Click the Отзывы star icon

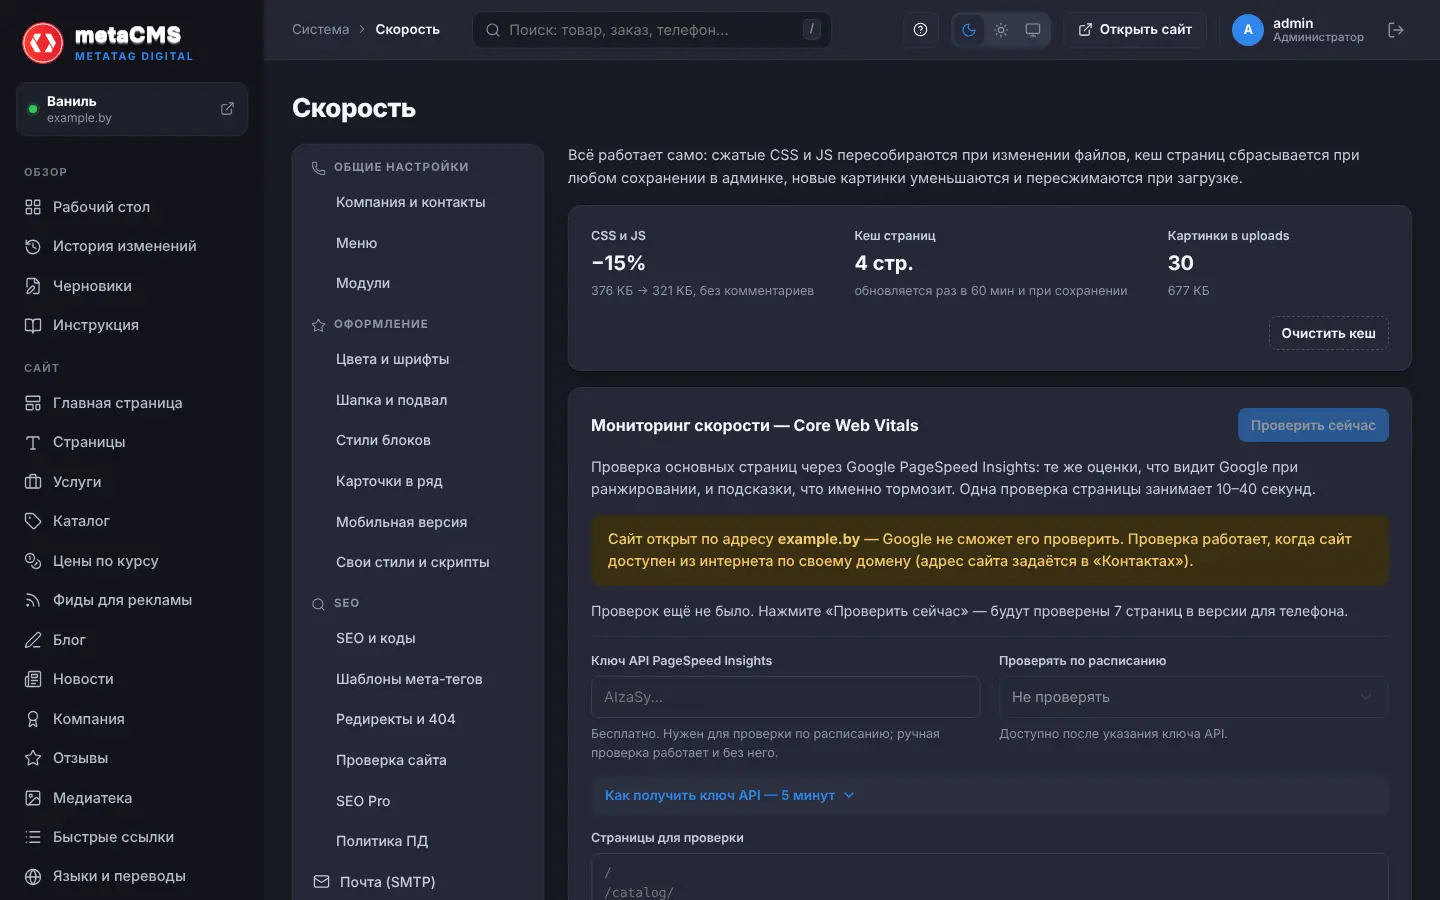(33, 758)
